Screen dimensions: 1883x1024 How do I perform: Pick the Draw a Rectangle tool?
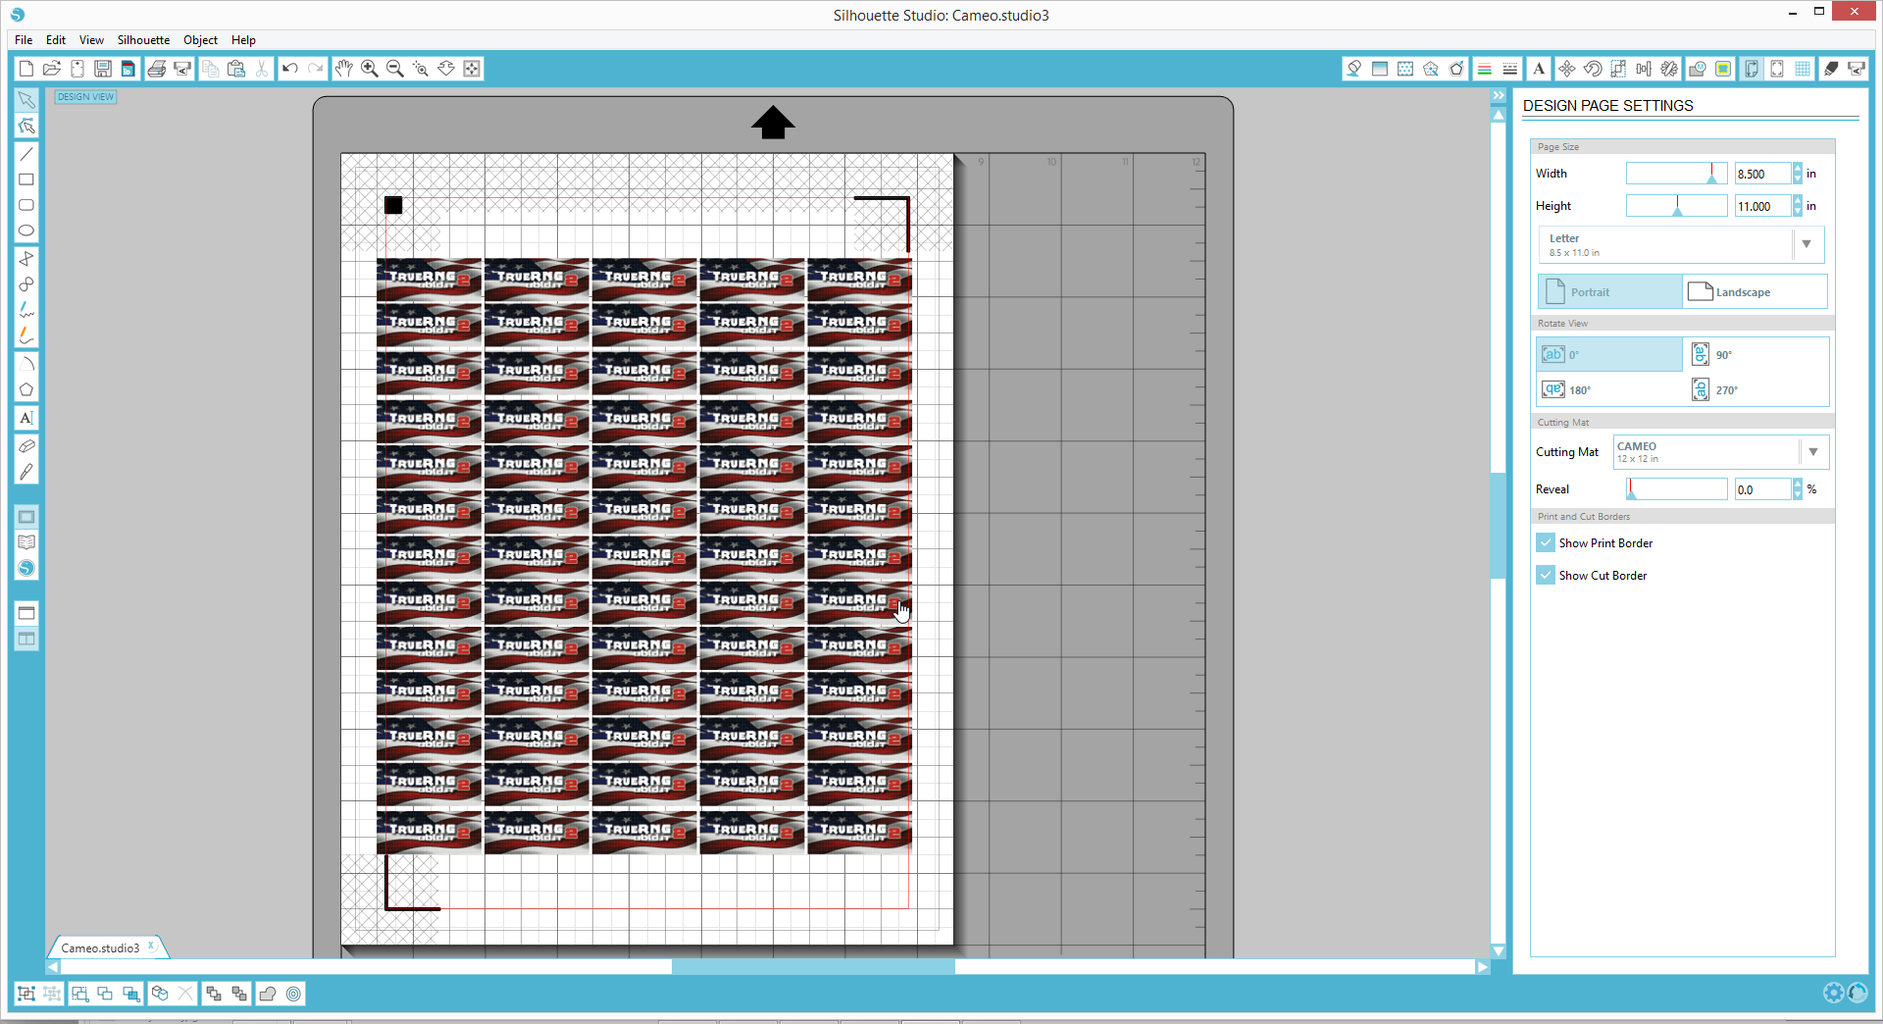point(26,180)
